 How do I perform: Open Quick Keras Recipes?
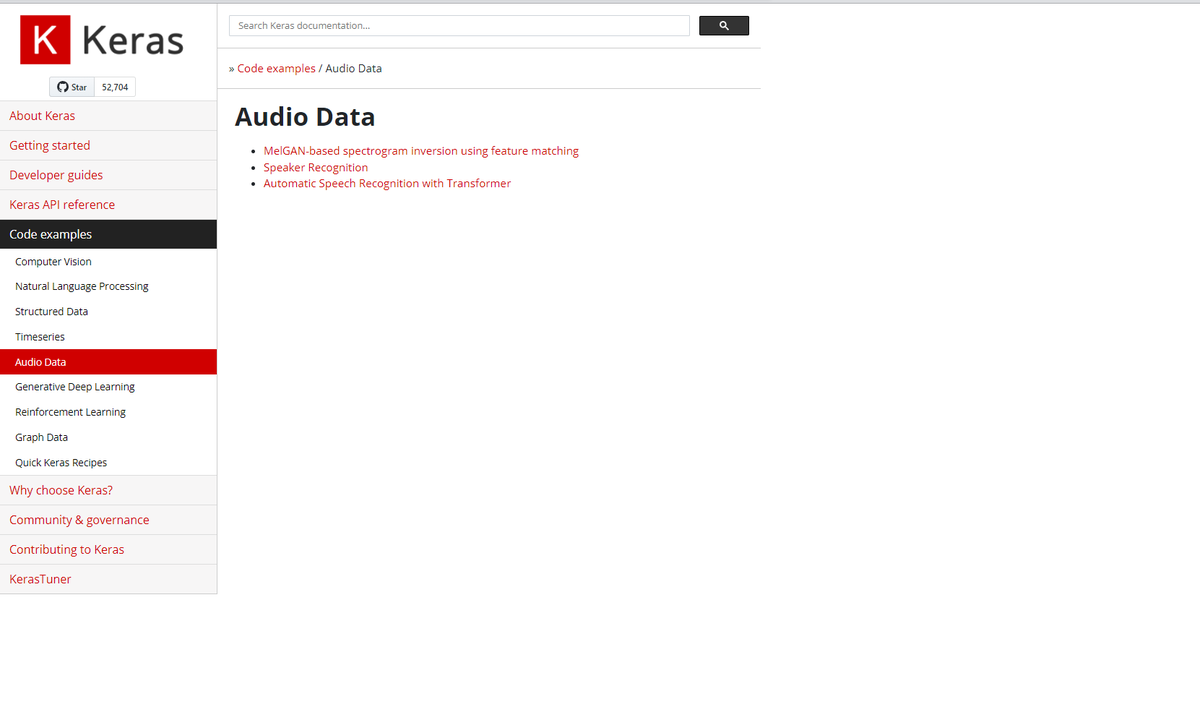pos(108,463)
